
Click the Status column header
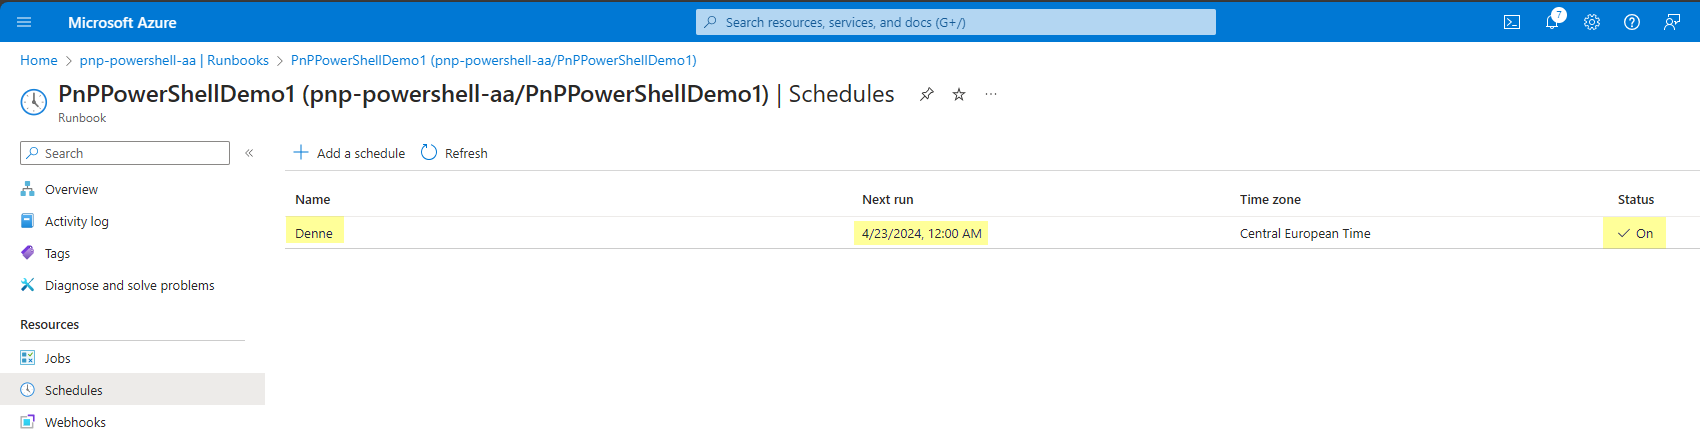(x=1636, y=199)
